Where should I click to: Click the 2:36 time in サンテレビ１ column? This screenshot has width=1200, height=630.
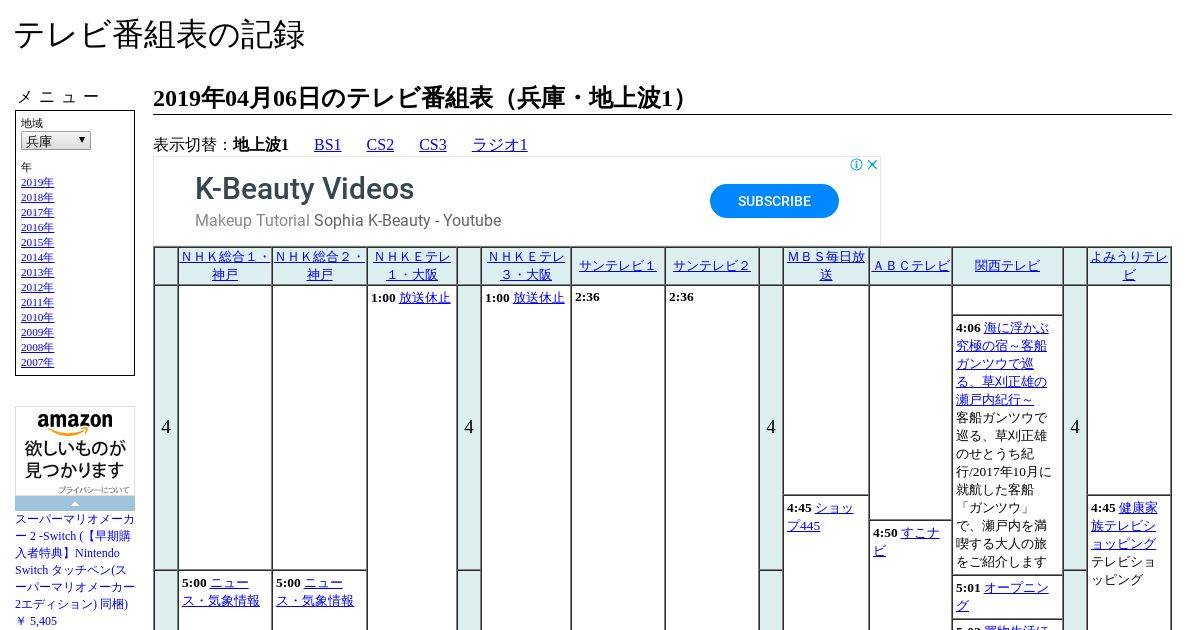(587, 297)
